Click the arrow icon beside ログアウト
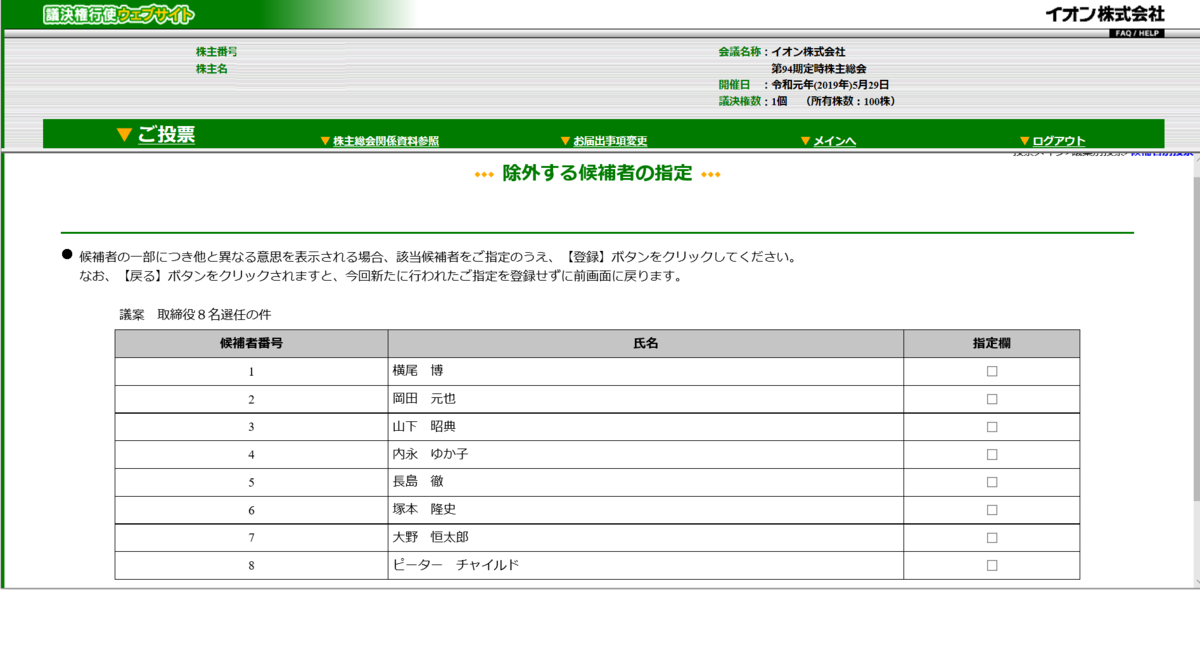Viewport: 1200px width, 650px height. tap(1024, 141)
